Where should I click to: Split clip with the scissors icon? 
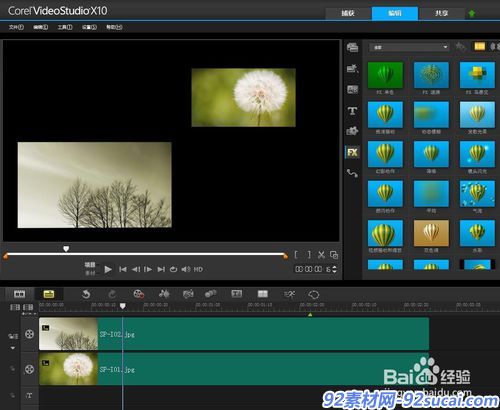pos(321,255)
